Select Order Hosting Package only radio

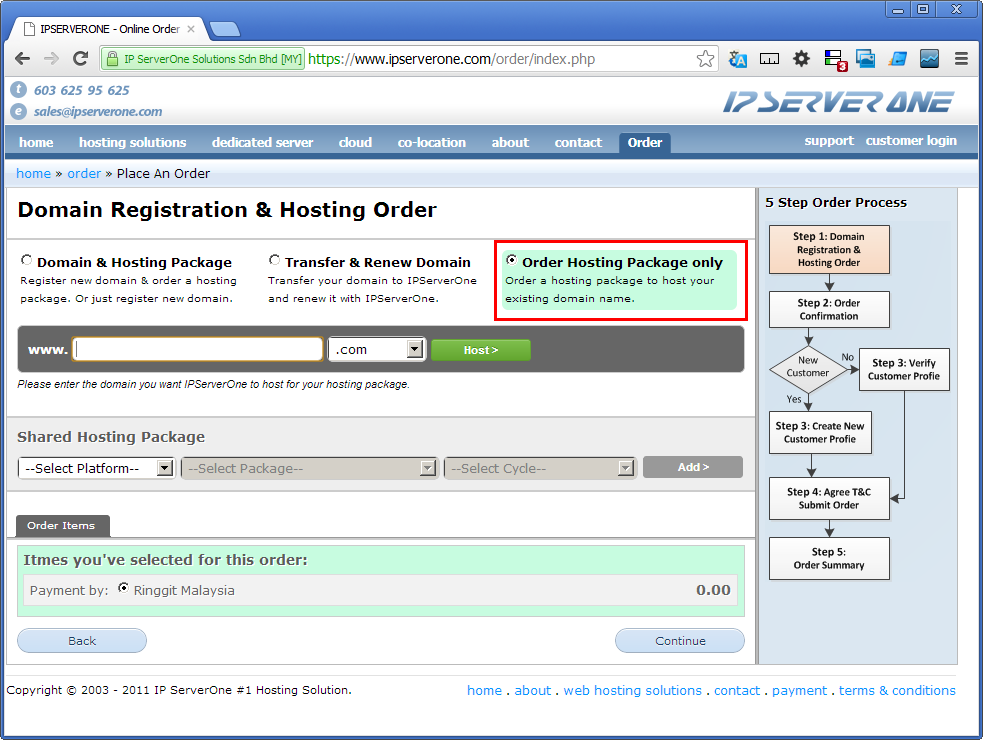coord(512,260)
